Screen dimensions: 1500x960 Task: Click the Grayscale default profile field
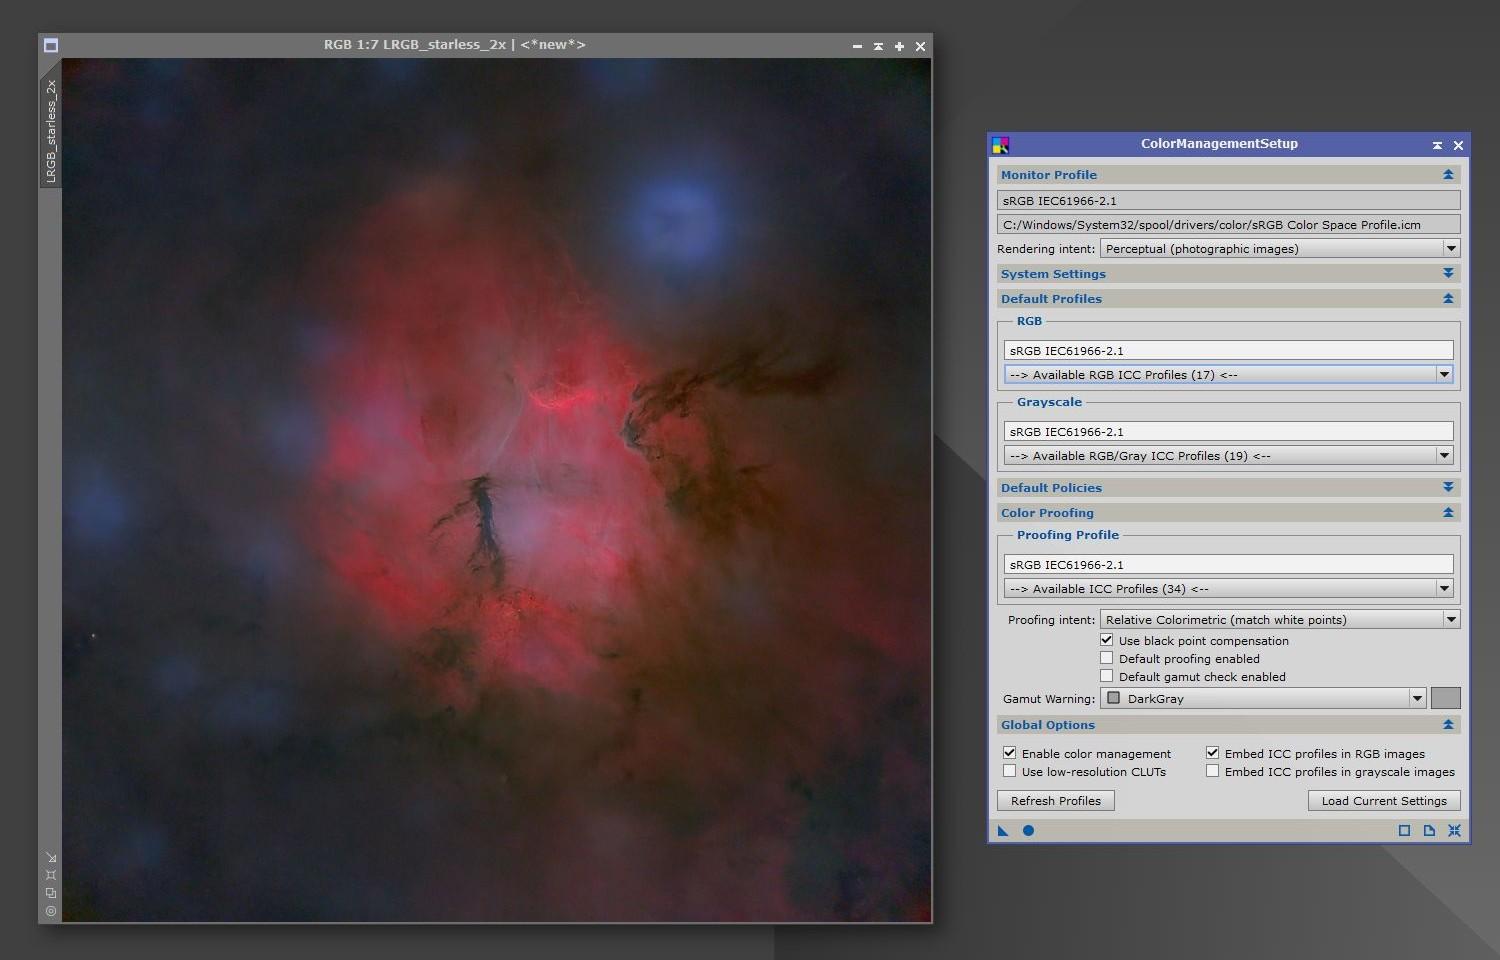1228,431
